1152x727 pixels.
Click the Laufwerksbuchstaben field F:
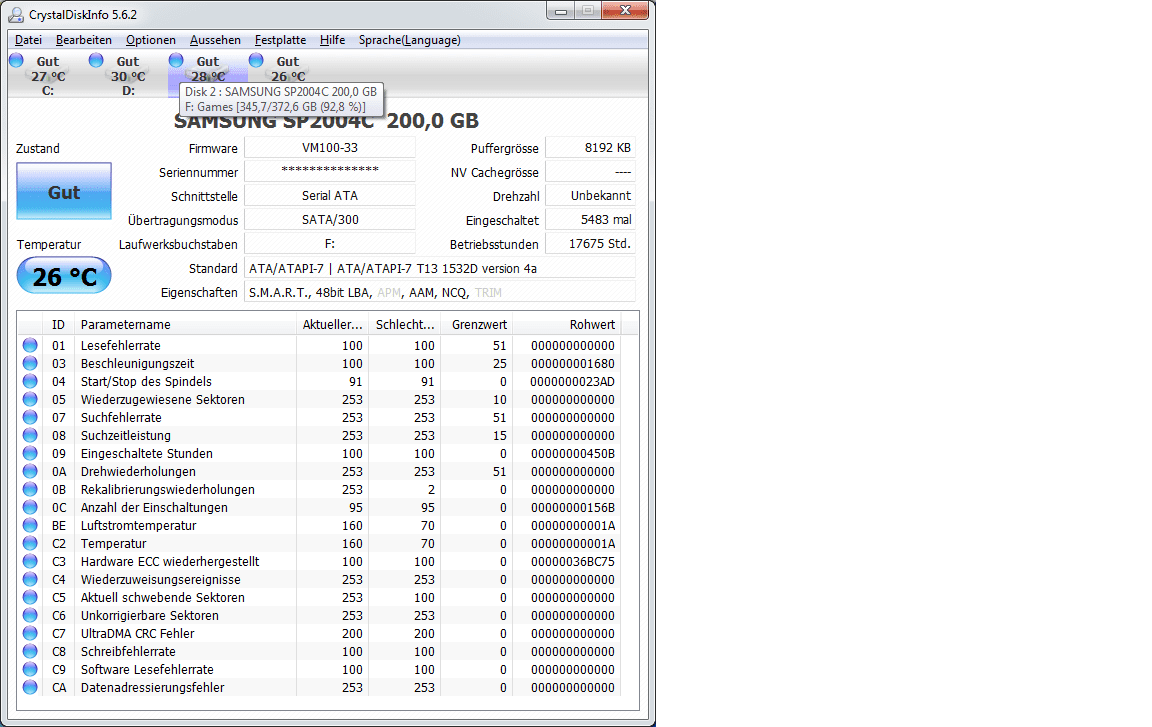click(330, 244)
